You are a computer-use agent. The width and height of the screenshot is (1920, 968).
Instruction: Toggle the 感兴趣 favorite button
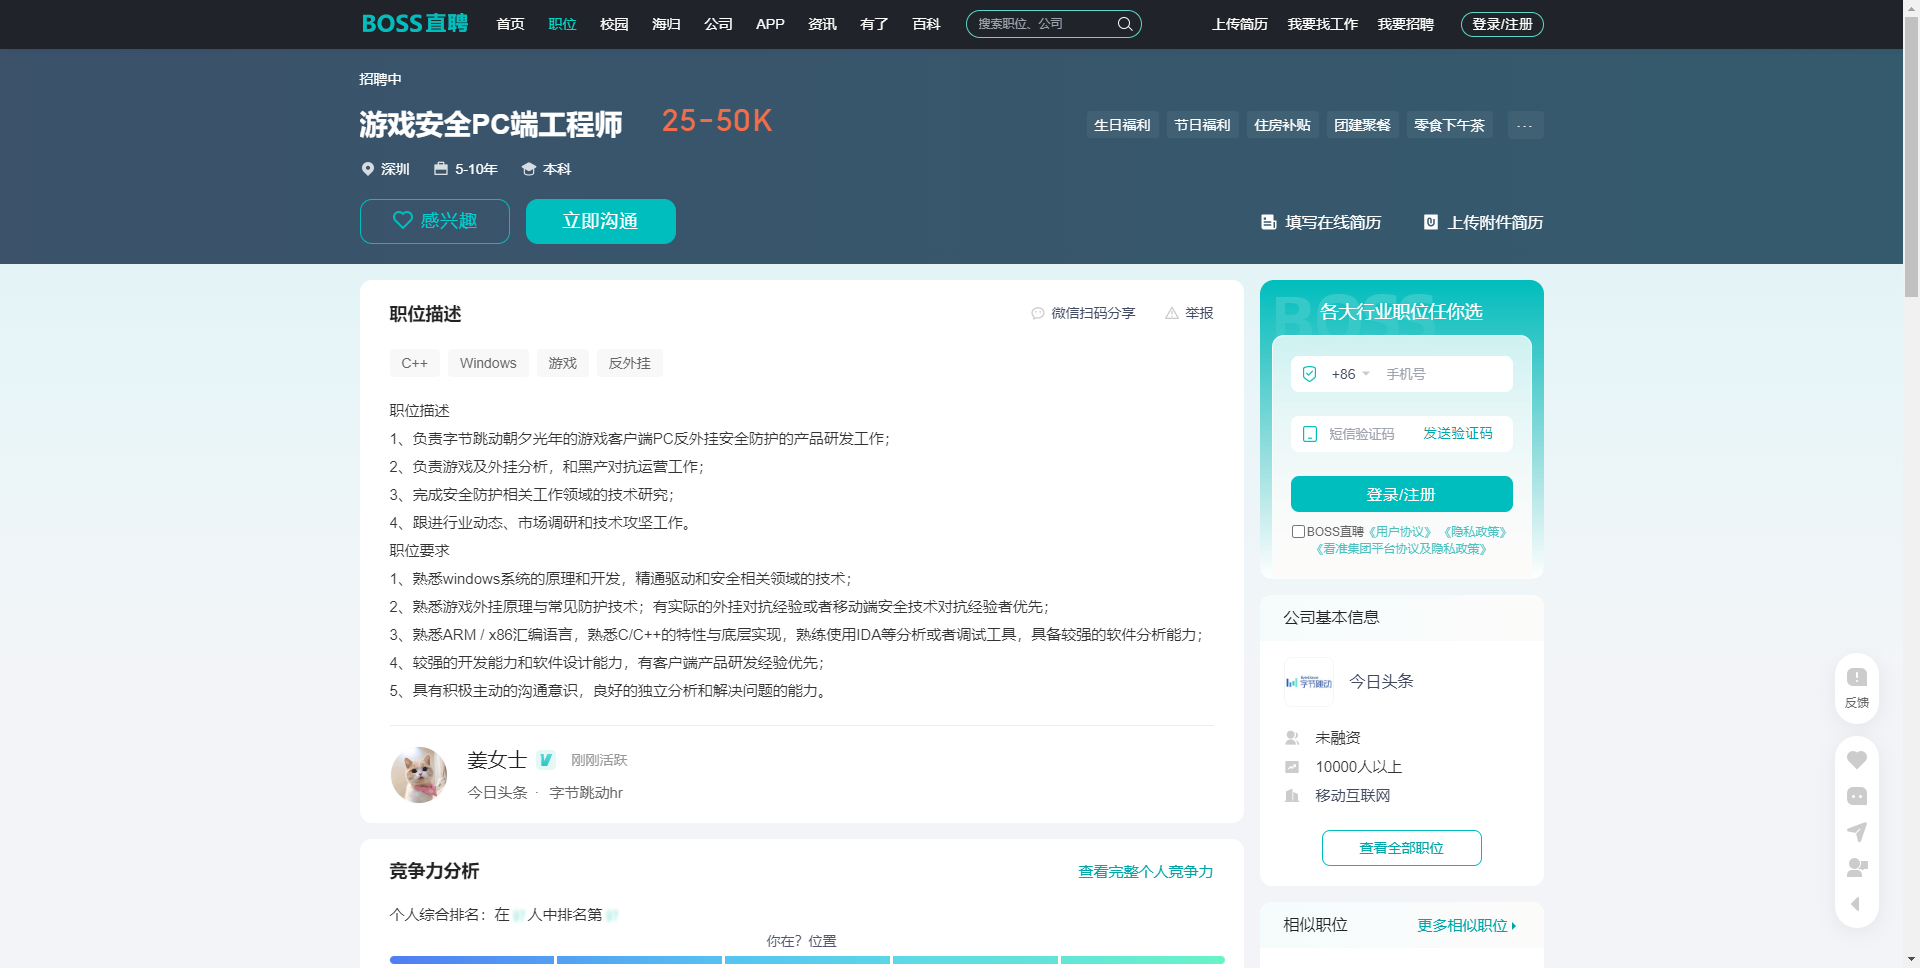pos(435,221)
